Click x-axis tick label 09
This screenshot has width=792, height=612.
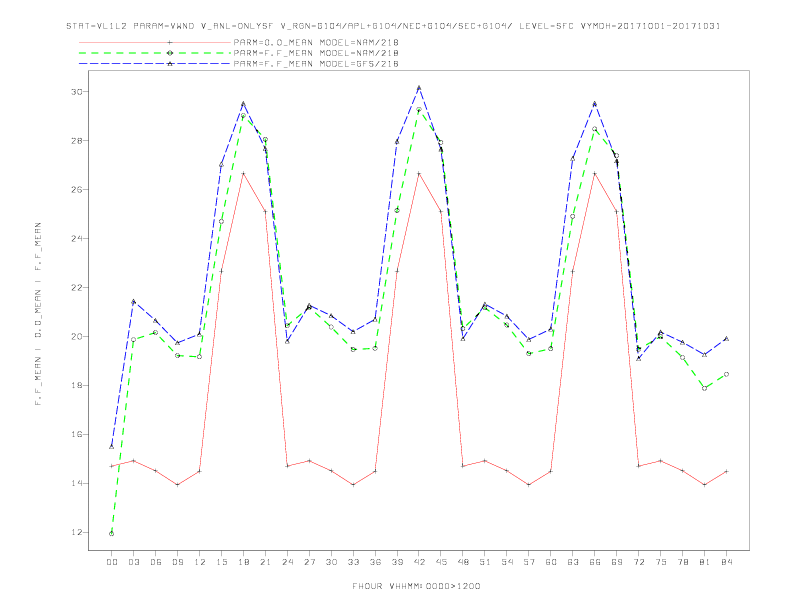[x=177, y=562]
